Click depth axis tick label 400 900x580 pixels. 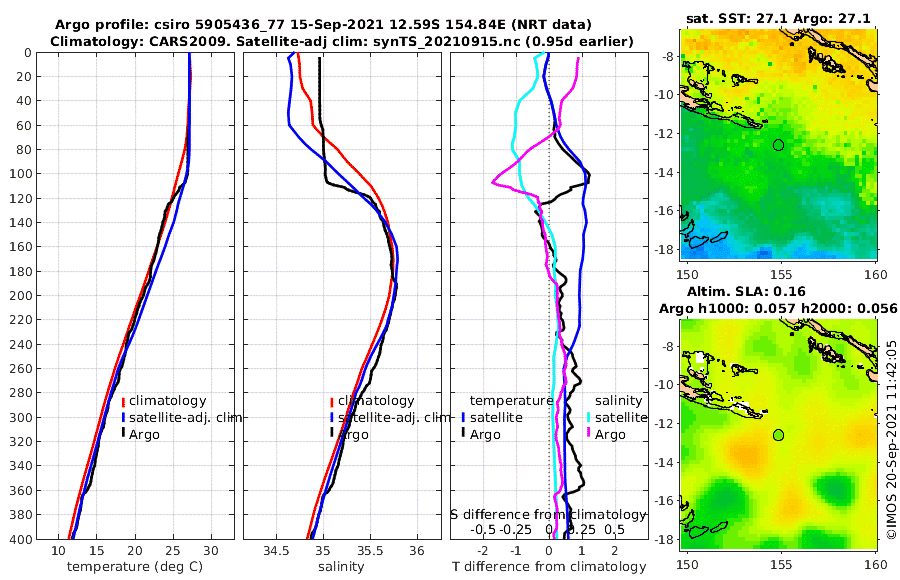tap(19, 539)
